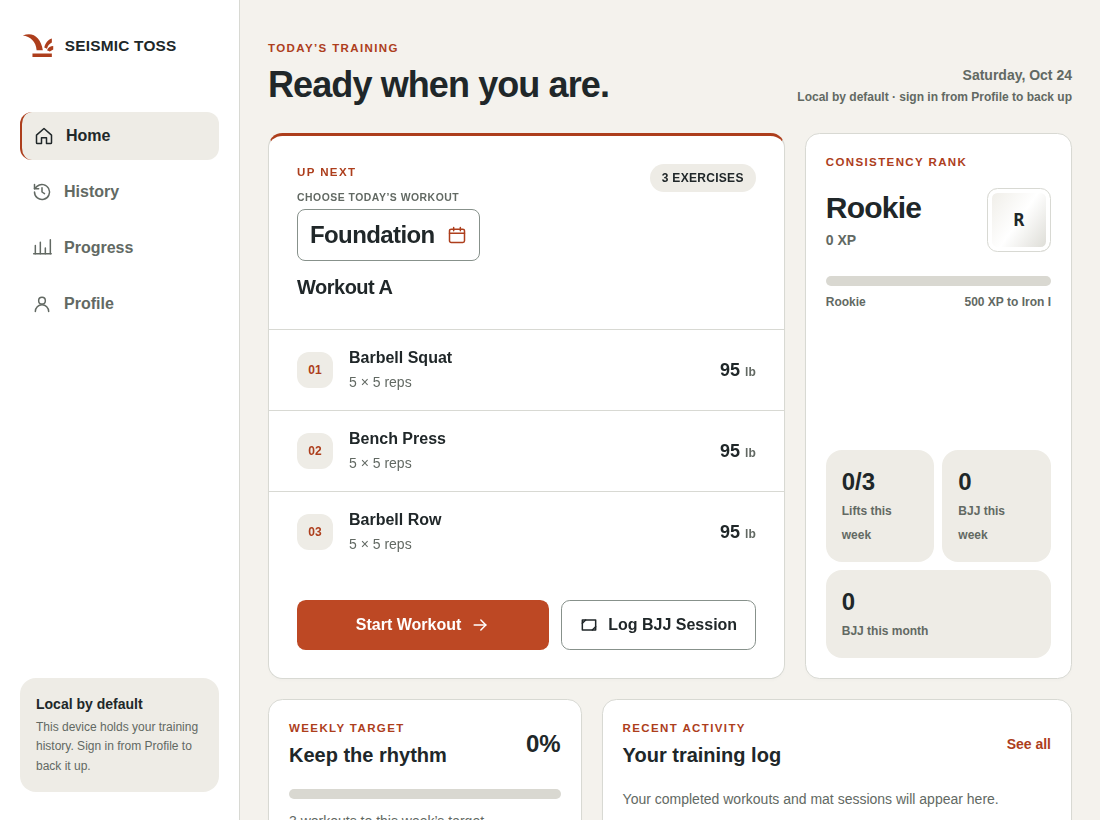1100x820 pixels.
Task: Log a BJJ session
Action: (658, 625)
